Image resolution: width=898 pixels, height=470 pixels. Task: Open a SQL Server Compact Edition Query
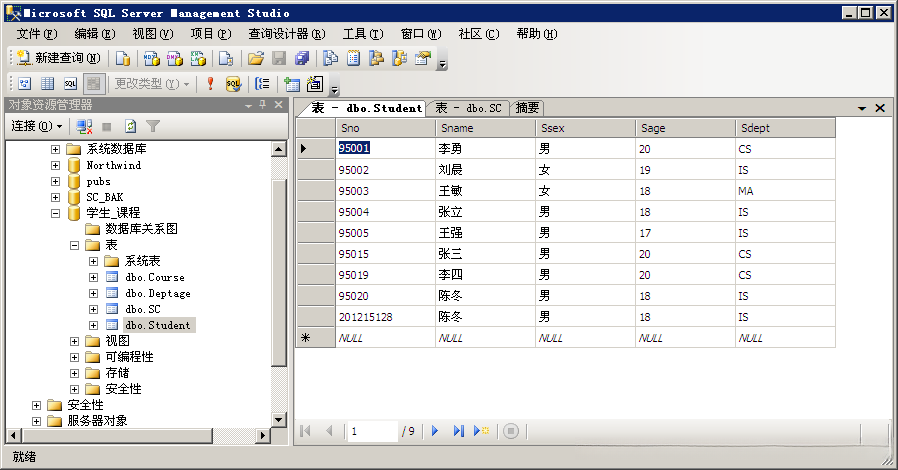click(x=226, y=58)
